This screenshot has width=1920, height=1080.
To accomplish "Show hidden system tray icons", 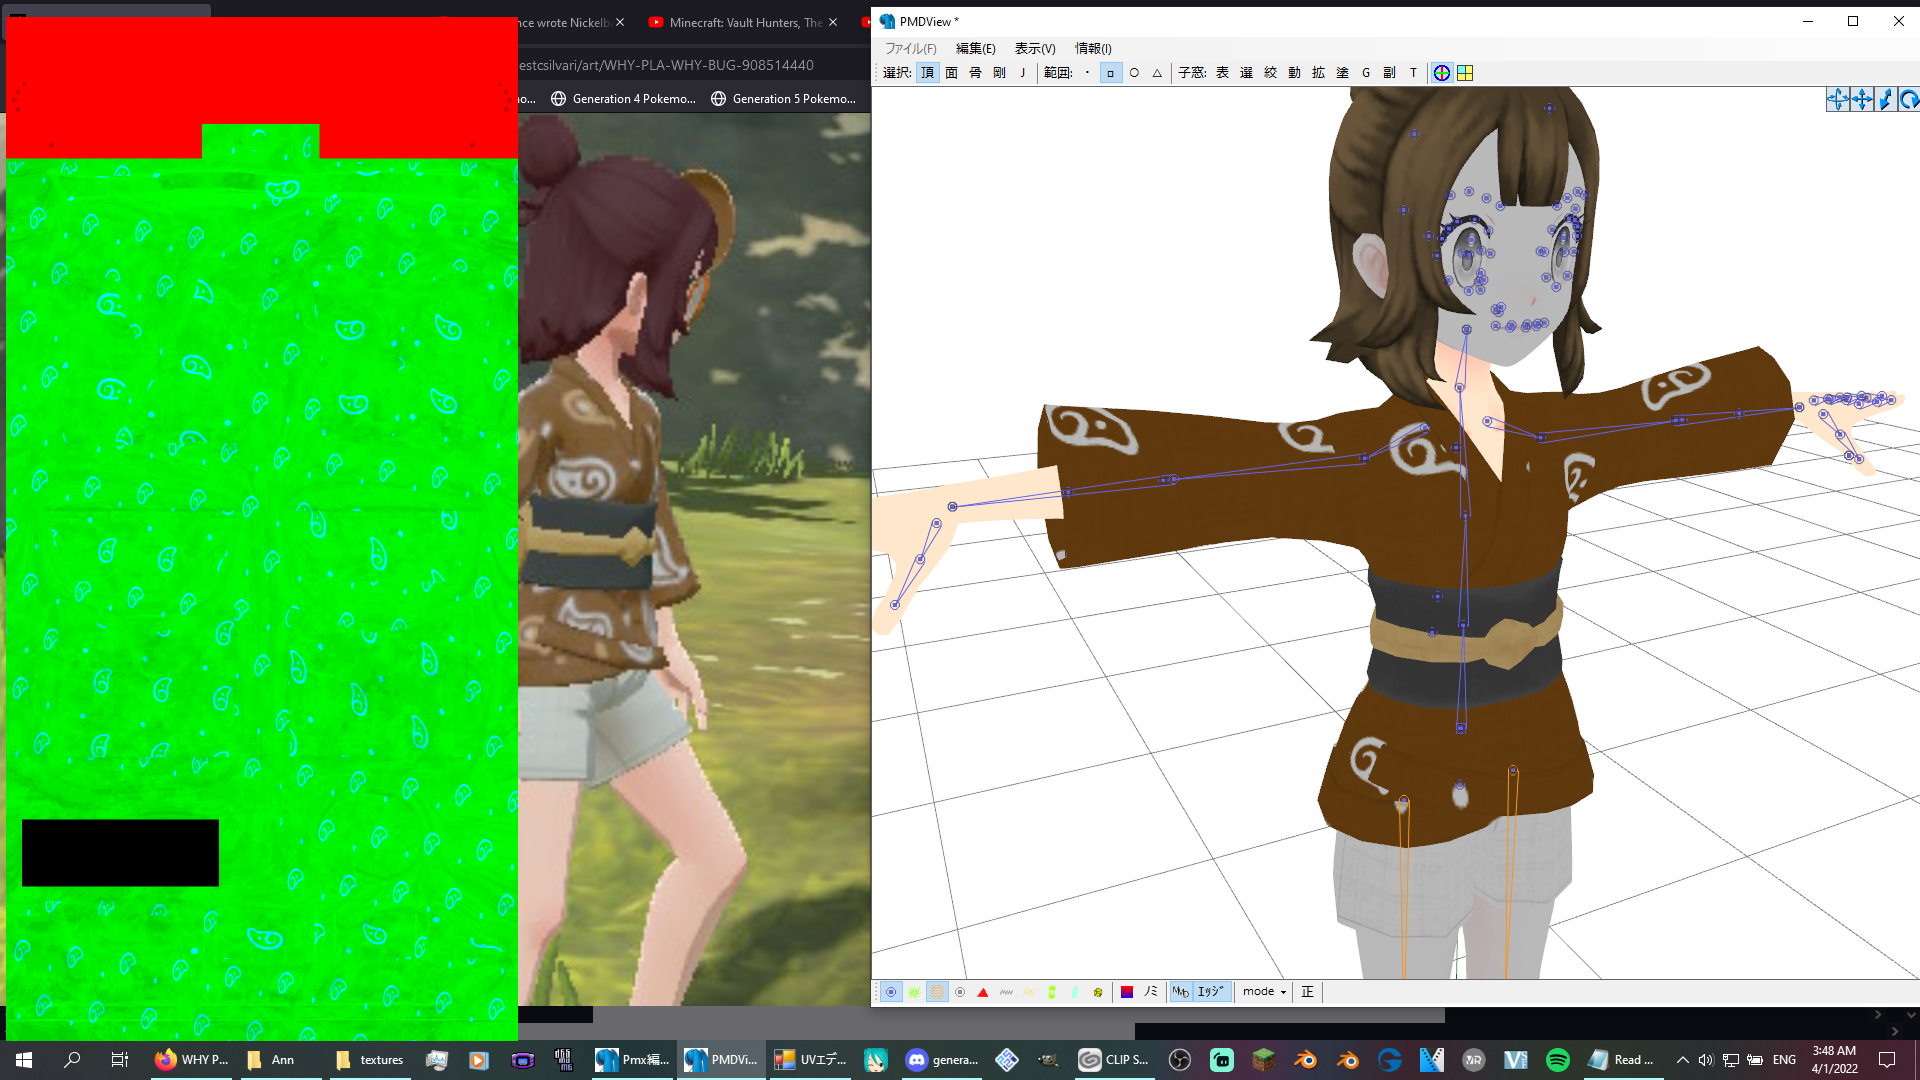I will click(x=1682, y=1060).
